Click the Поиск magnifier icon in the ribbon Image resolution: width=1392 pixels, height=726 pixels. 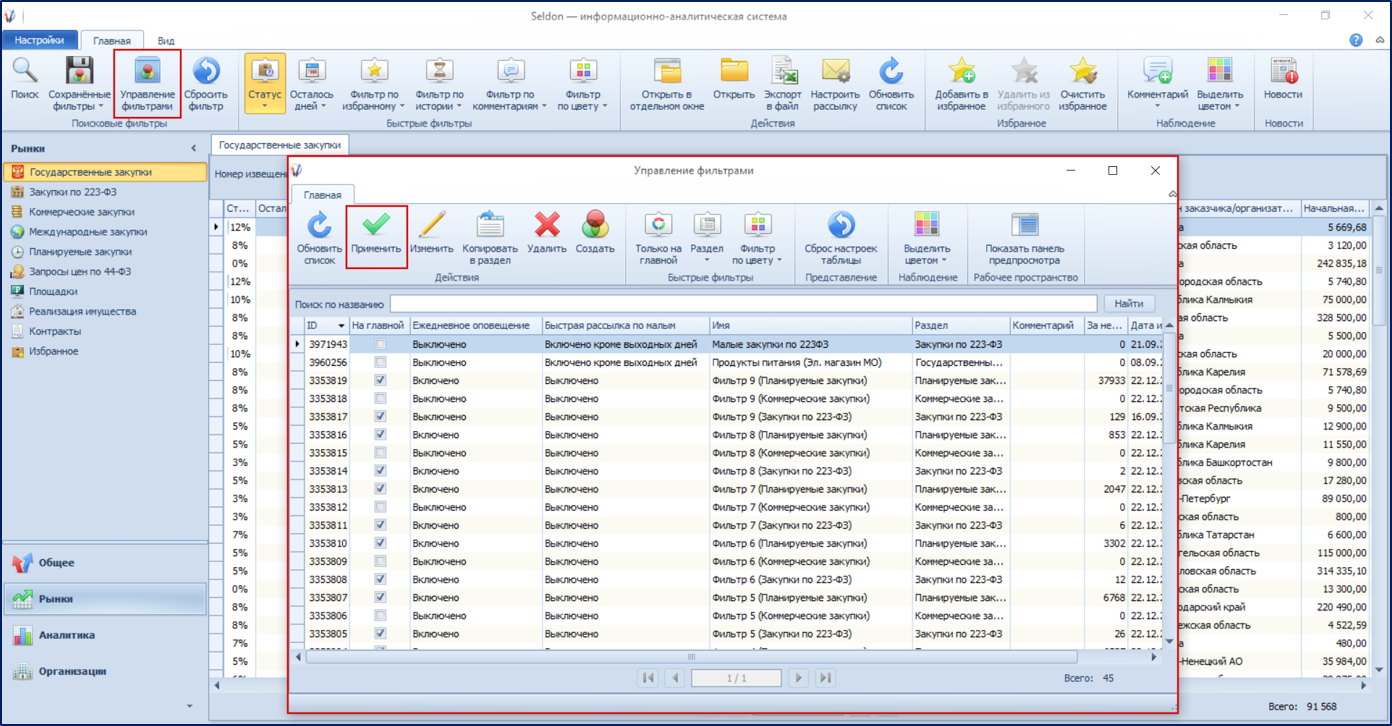pos(25,71)
